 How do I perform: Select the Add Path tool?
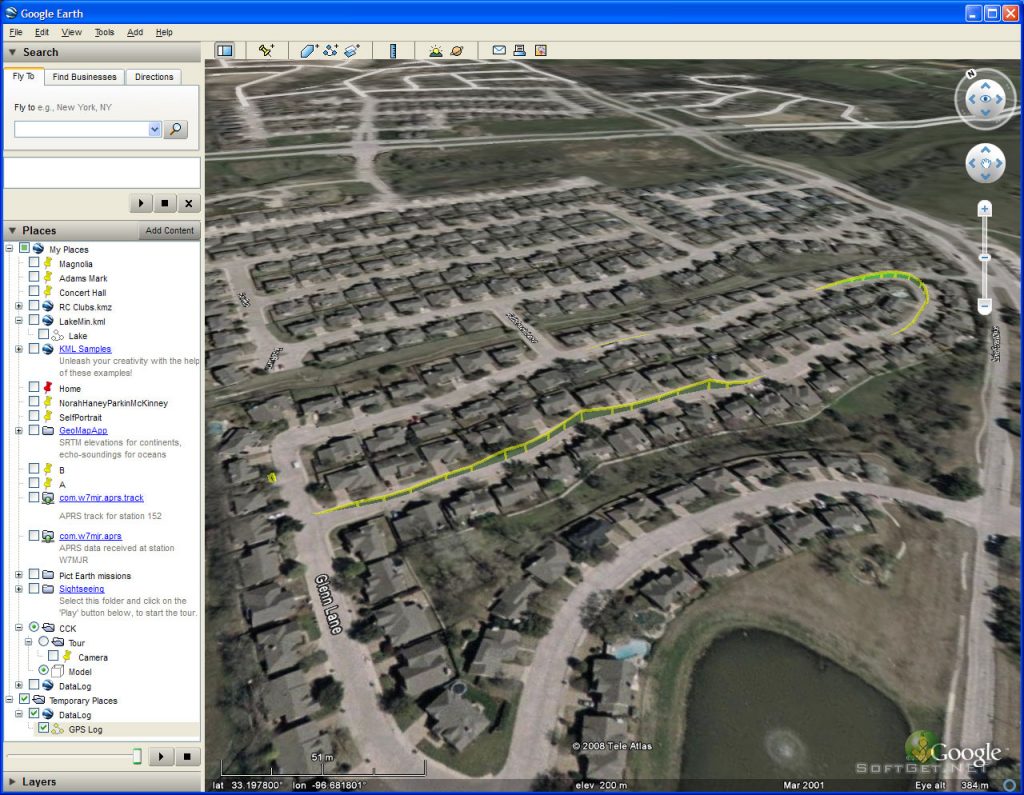tap(330, 50)
